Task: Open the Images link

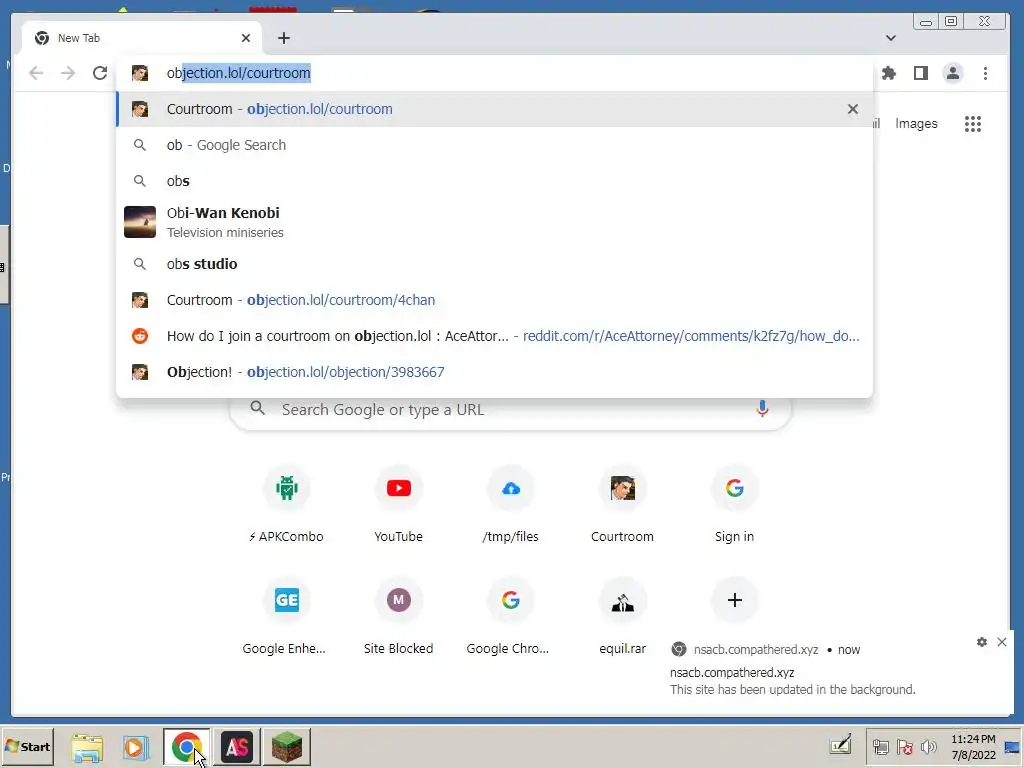Action: click(x=916, y=124)
